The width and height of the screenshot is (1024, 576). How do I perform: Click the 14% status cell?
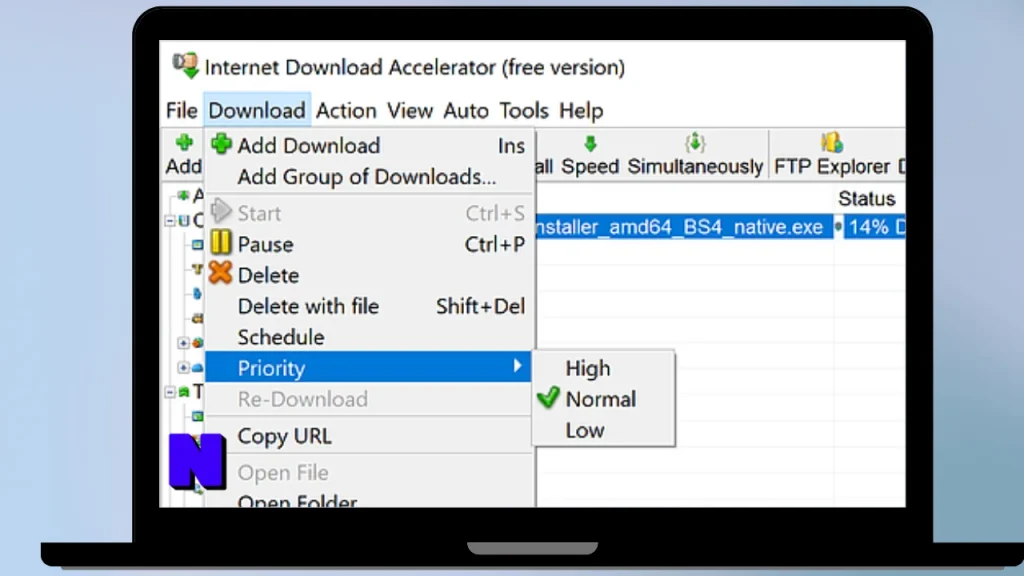[875, 227]
